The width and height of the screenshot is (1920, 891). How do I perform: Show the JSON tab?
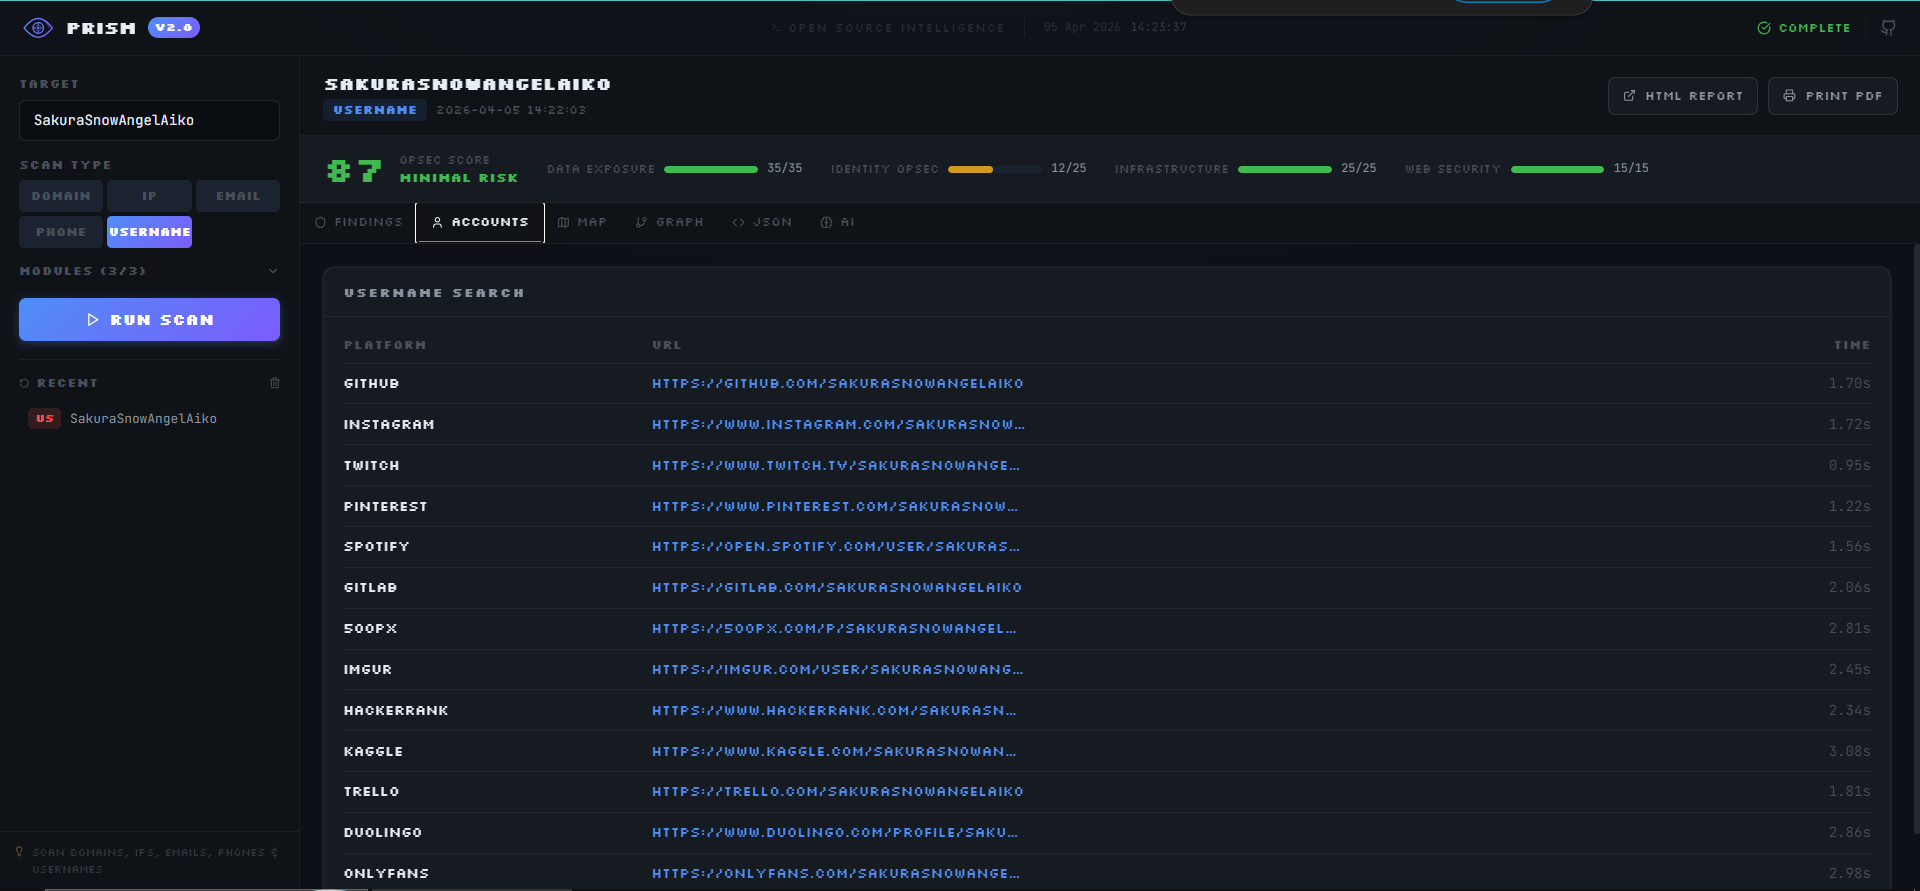click(762, 222)
